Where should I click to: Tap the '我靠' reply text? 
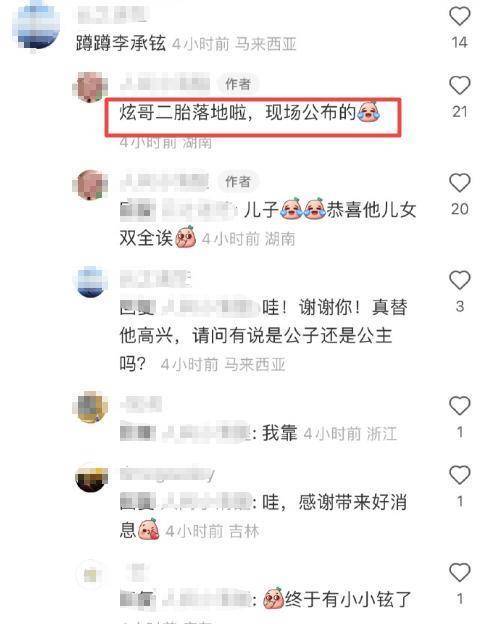[280, 433]
